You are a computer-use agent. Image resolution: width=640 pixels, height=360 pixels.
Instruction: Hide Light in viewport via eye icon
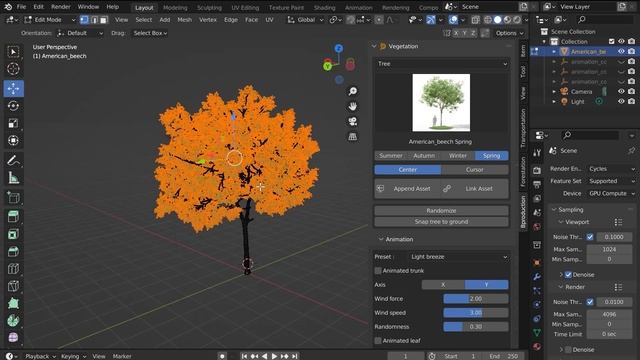pyautogui.click(x=621, y=101)
